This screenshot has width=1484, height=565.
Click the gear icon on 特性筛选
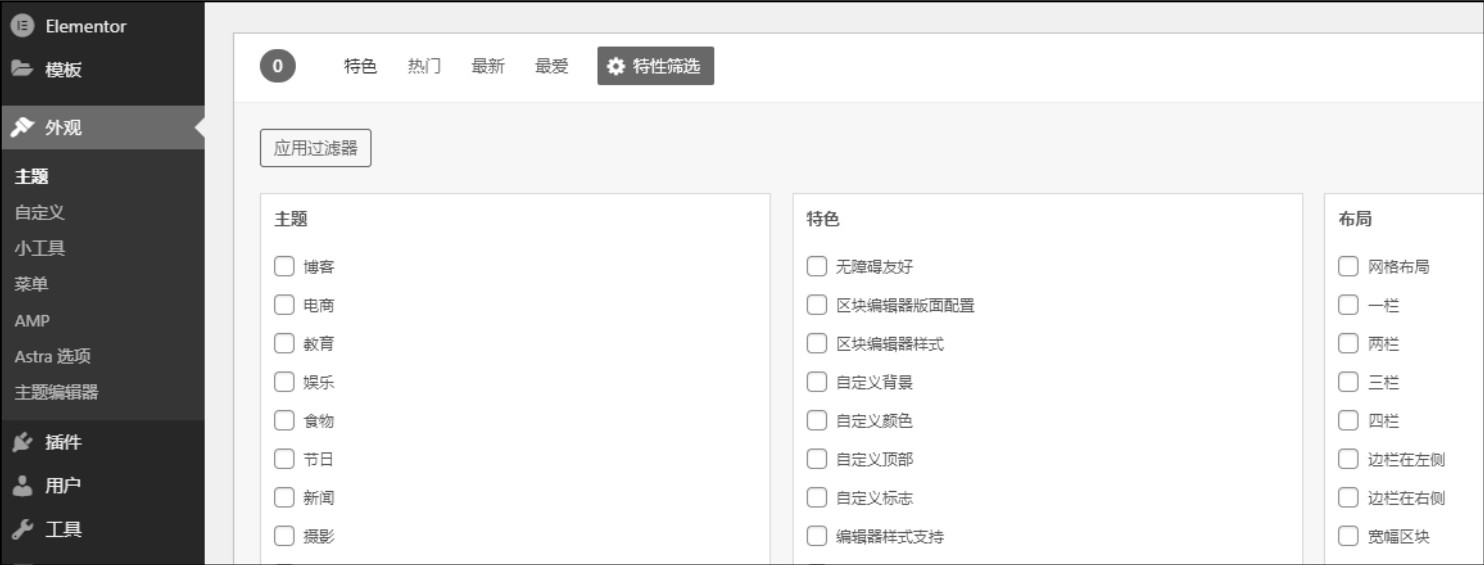tap(616, 67)
